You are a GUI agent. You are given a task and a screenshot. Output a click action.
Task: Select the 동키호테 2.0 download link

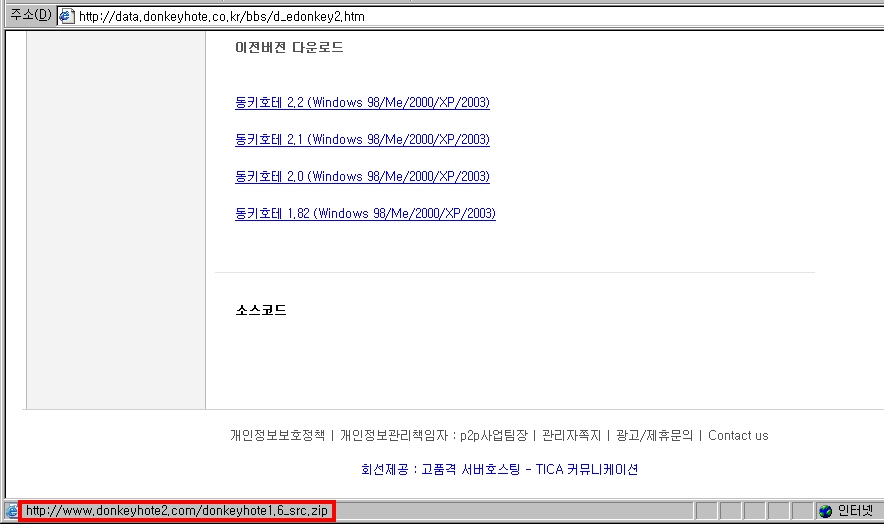(362, 176)
